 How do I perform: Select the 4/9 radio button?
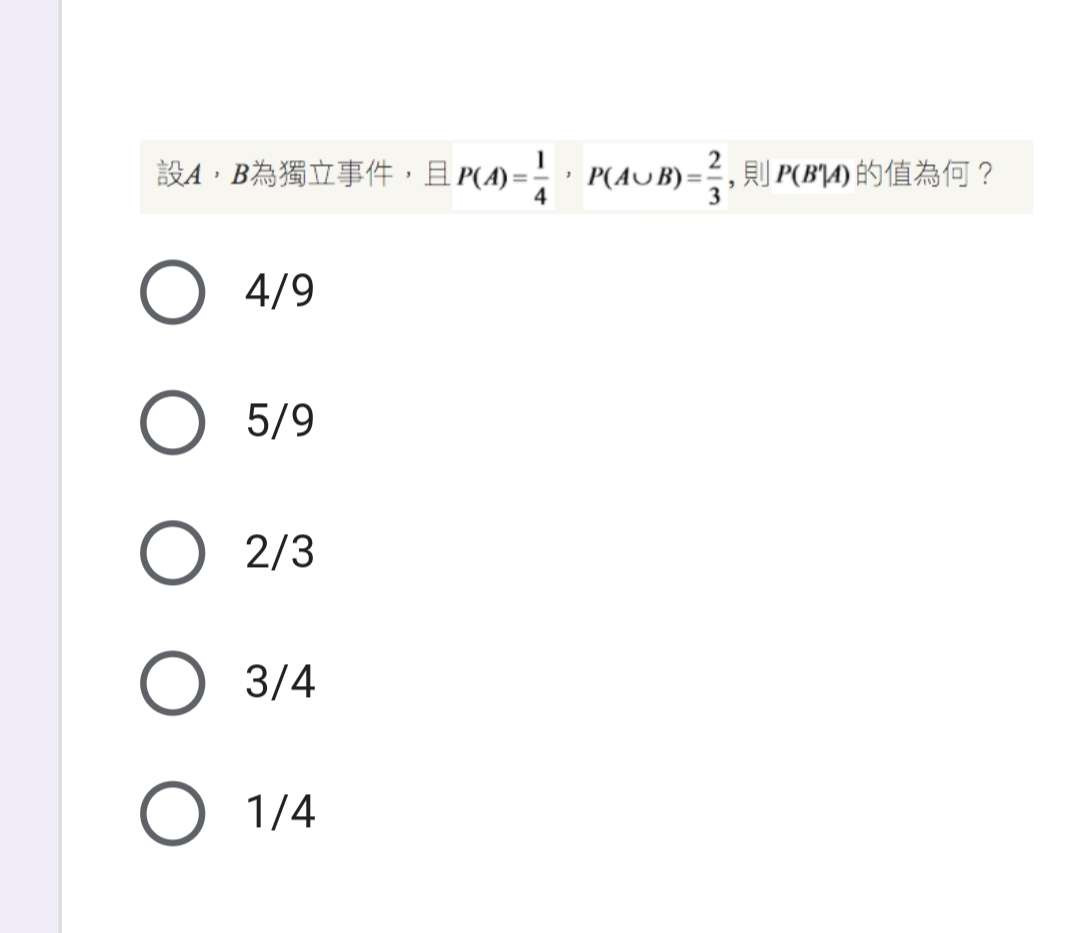click(x=173, y=292)
